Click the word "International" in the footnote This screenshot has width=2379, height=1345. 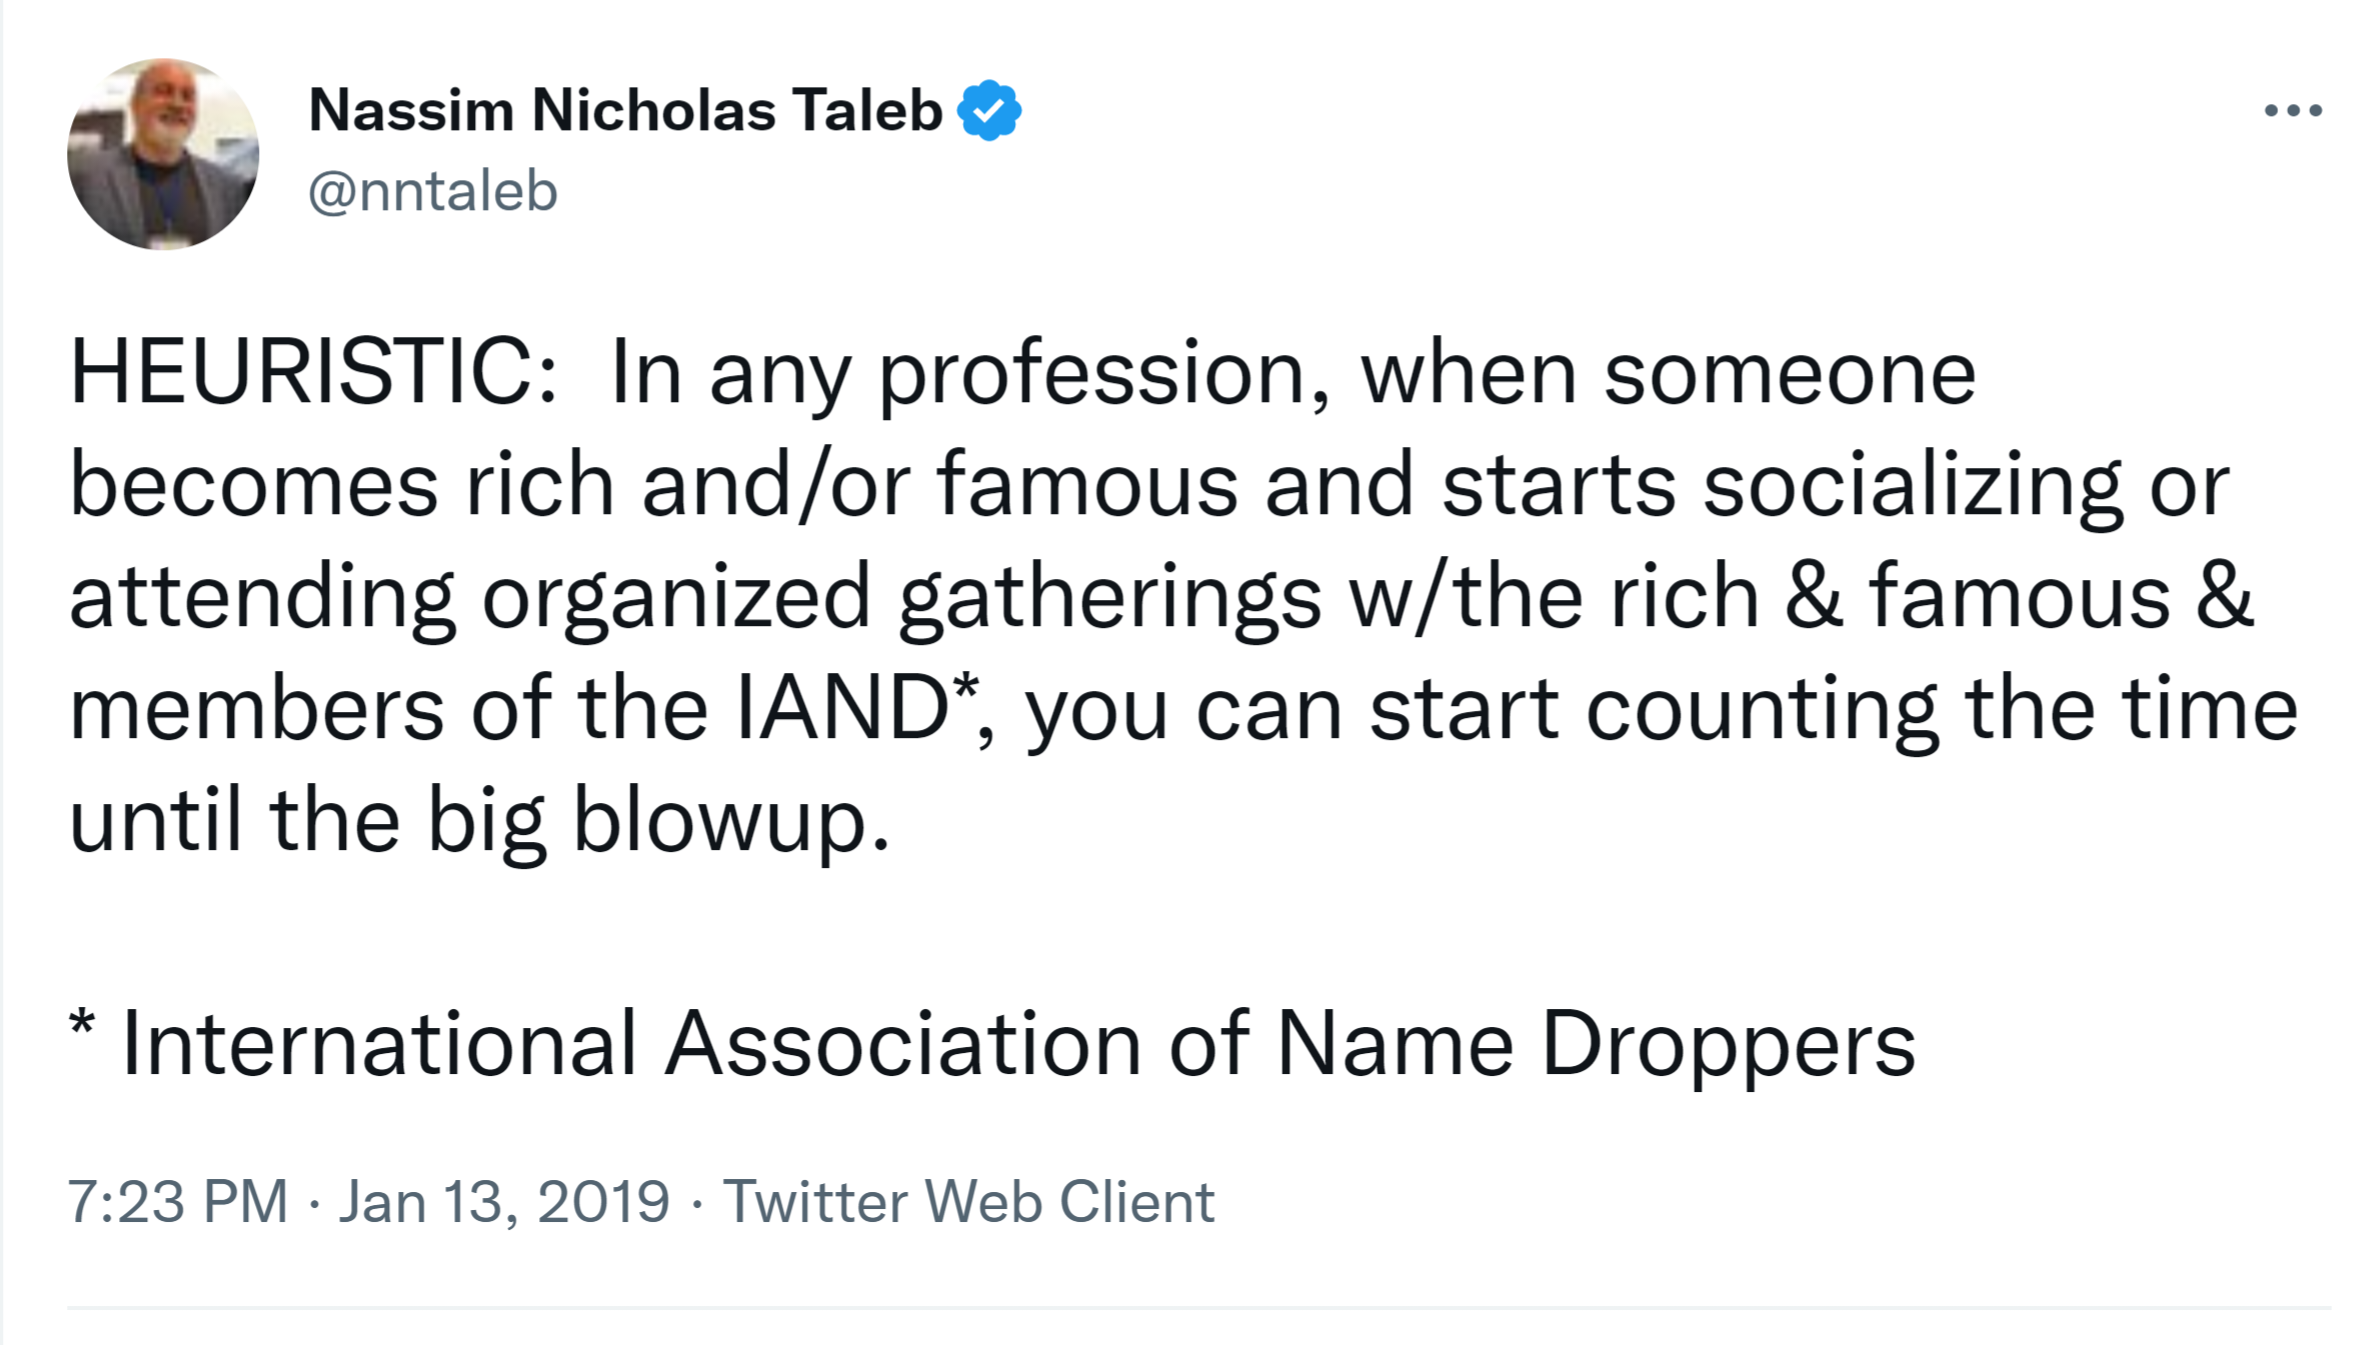(379, 1045)
